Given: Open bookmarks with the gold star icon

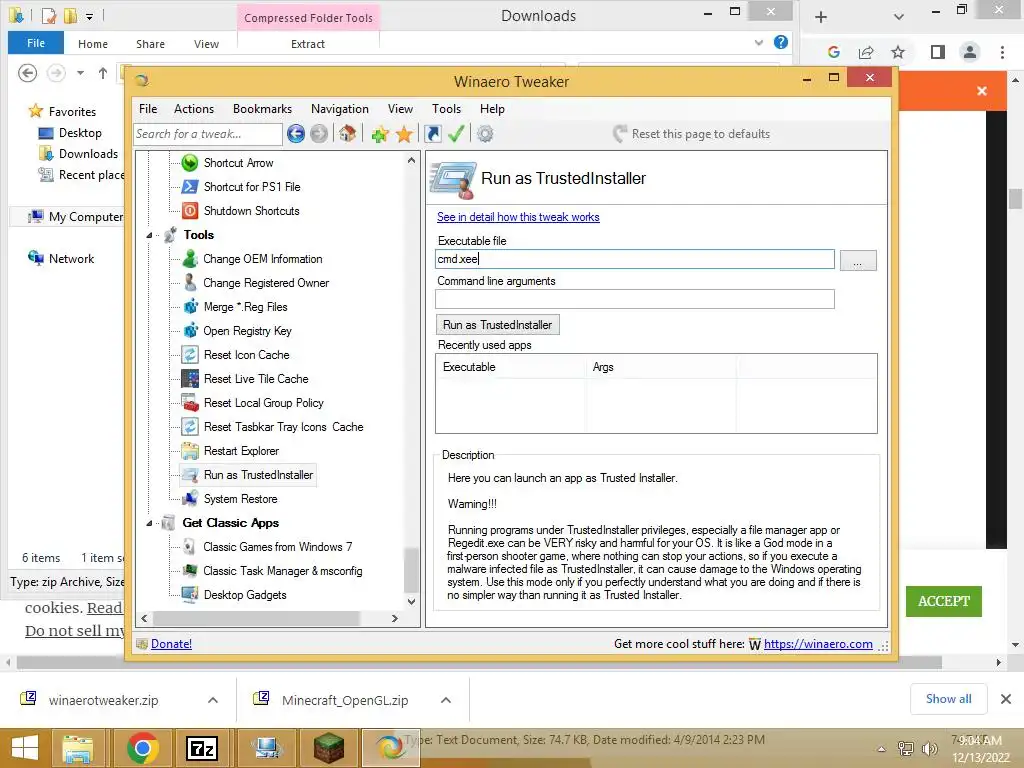Looking at the screenshot, I should click(x=404, y=135).
